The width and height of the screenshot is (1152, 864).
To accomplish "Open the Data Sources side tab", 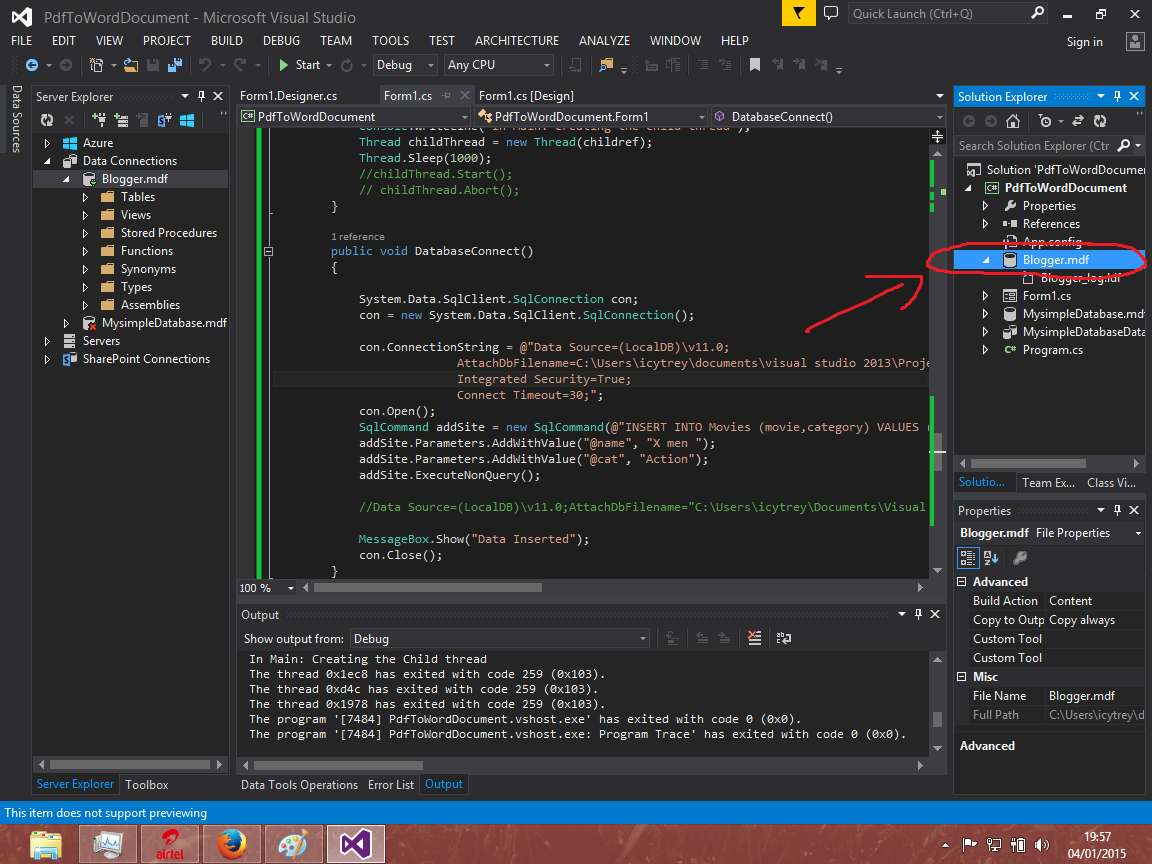I will (16, 118).
